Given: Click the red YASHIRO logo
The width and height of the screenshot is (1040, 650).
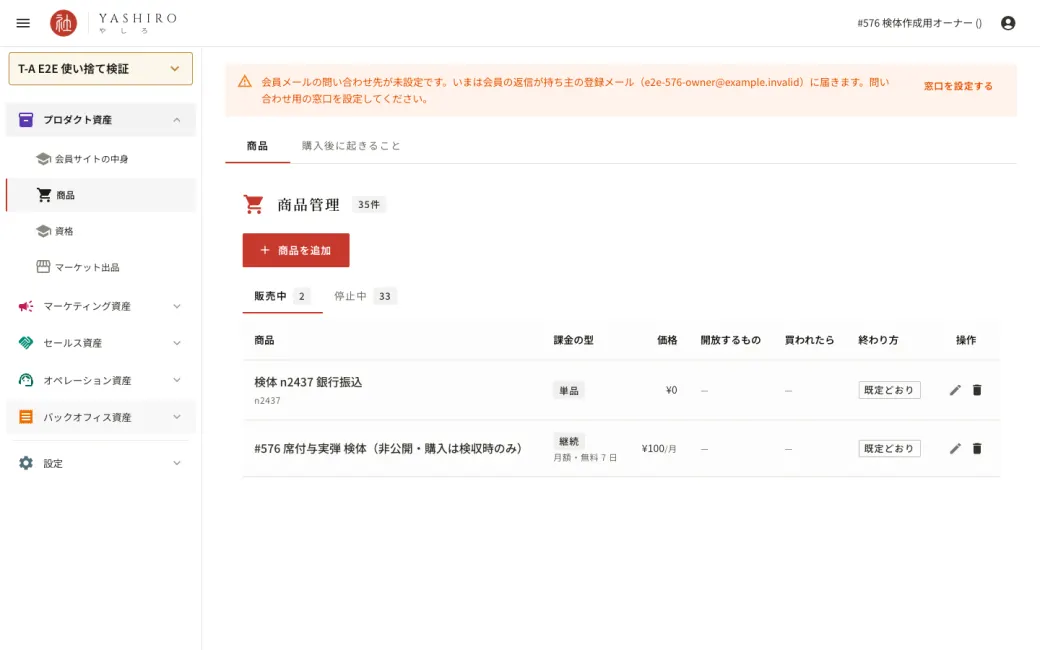Looking at the screenshot, I should pyautogui.click(x=64, y=23).
